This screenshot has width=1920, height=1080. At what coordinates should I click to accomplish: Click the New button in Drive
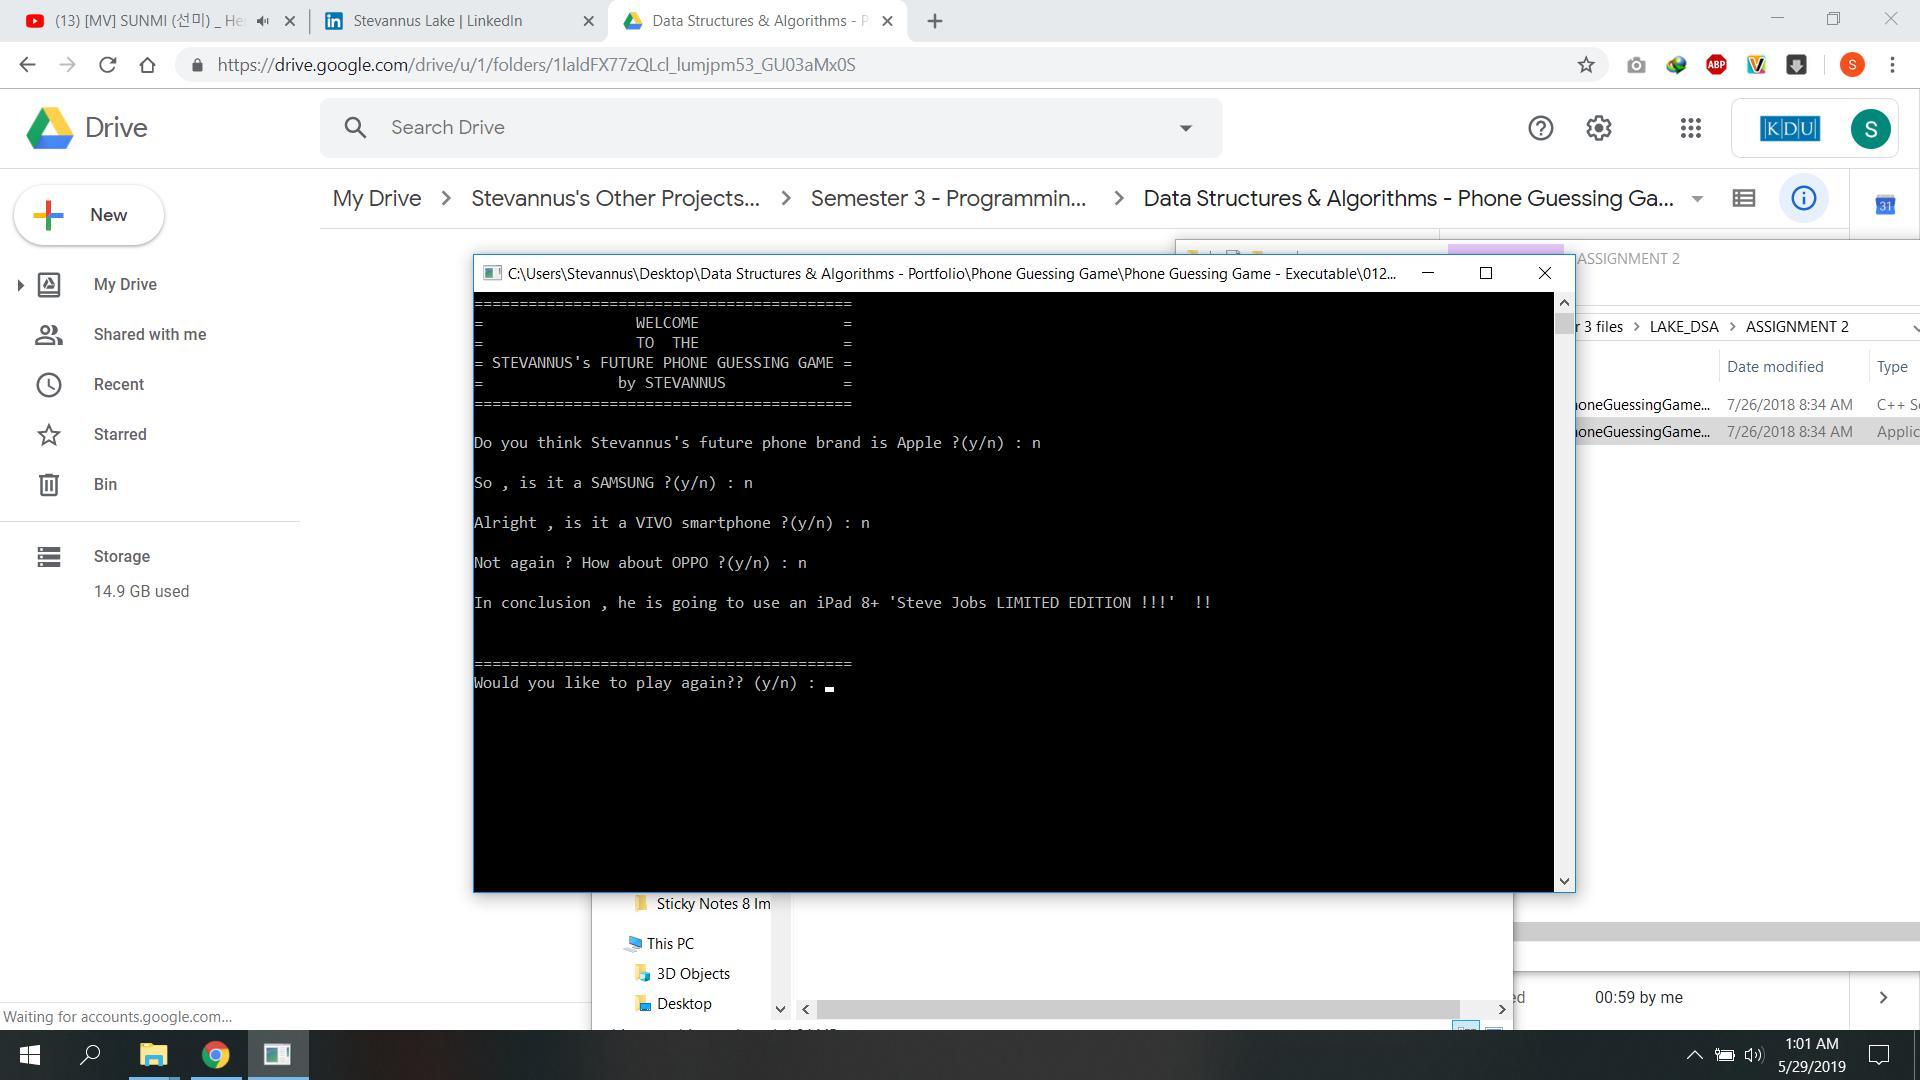[89, 215]
